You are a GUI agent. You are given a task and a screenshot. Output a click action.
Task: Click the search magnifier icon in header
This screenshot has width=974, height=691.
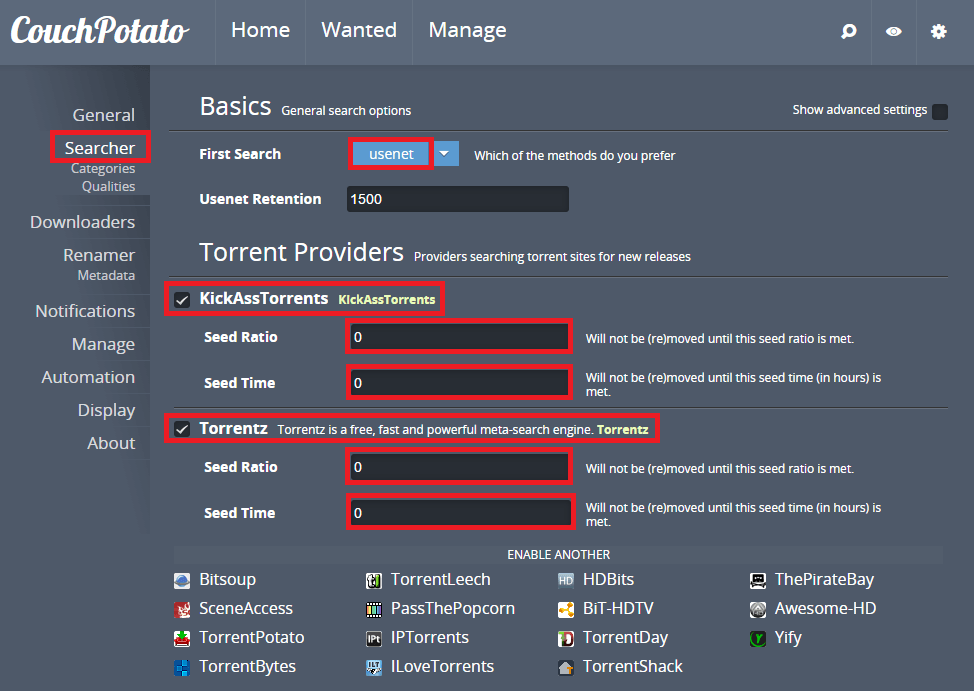[x=849, y=32]
